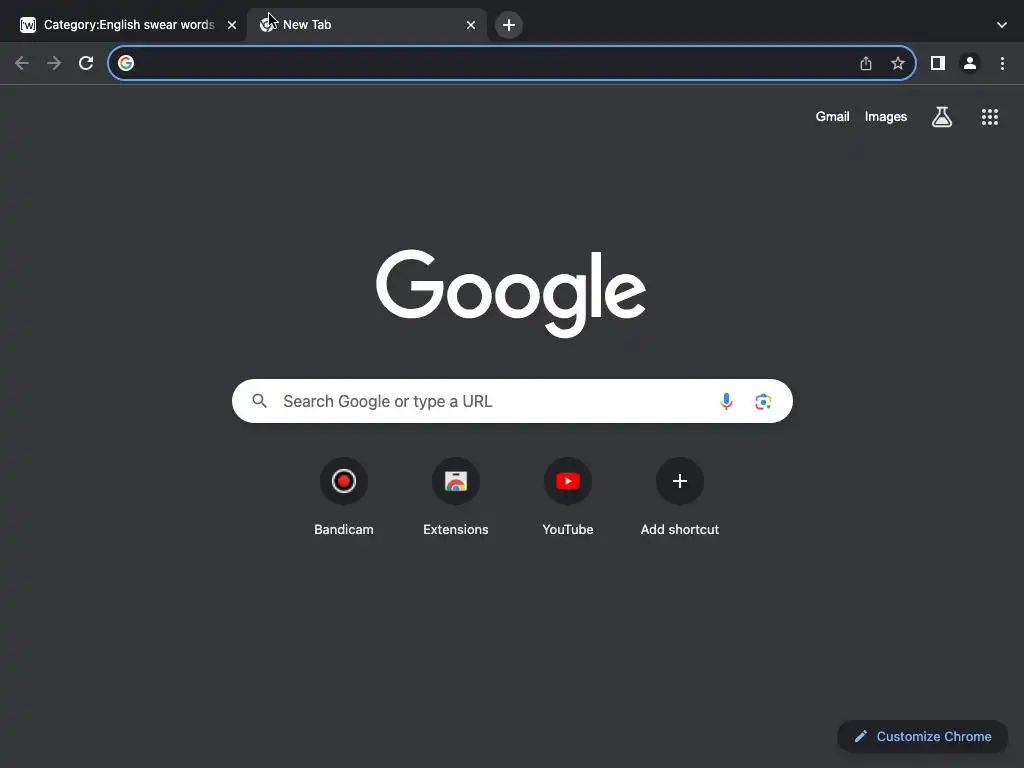Click the Google logo
Viewport: 1024px width, 768px height.
tap(511, 293)
